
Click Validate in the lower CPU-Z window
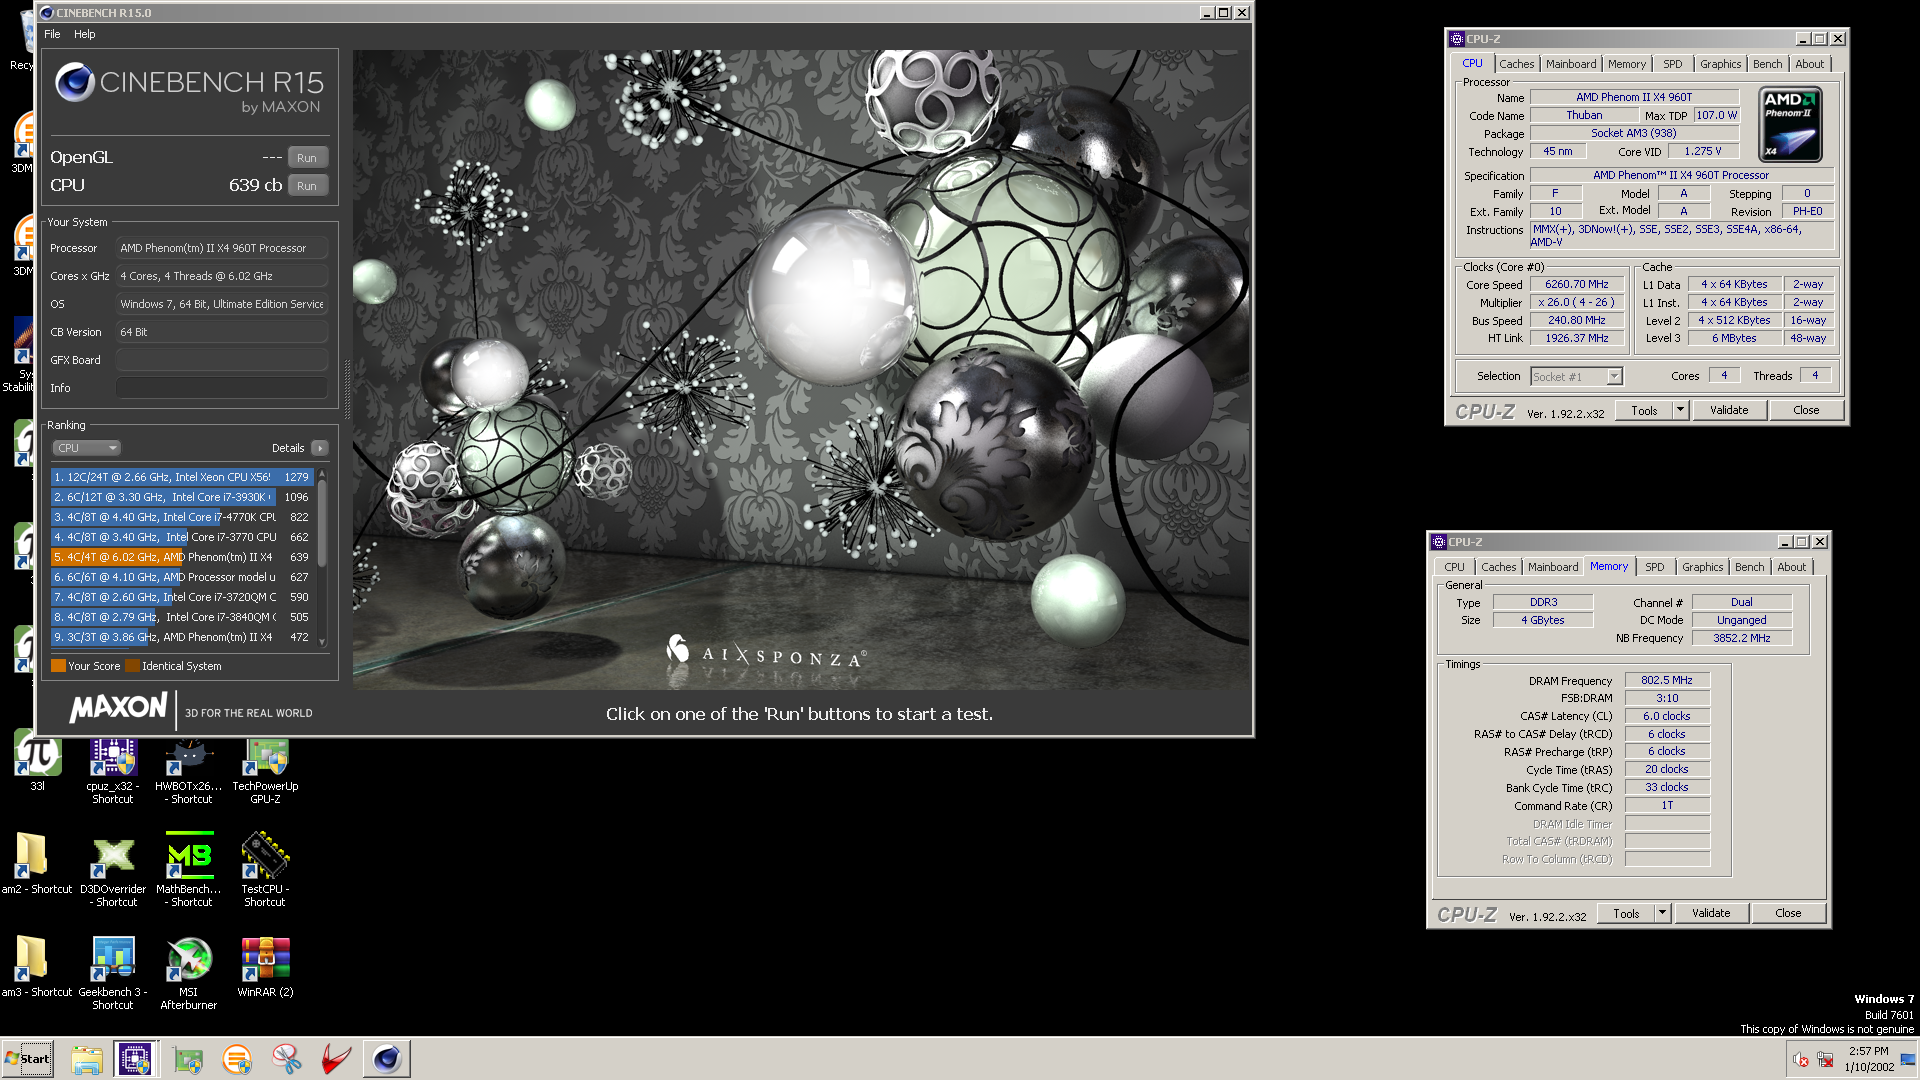(1711, 914)
